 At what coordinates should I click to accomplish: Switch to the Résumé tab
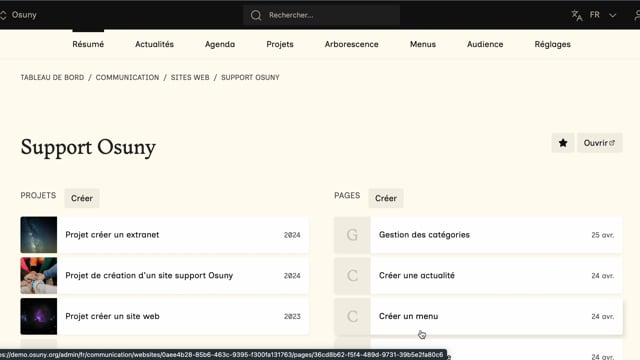88,44
